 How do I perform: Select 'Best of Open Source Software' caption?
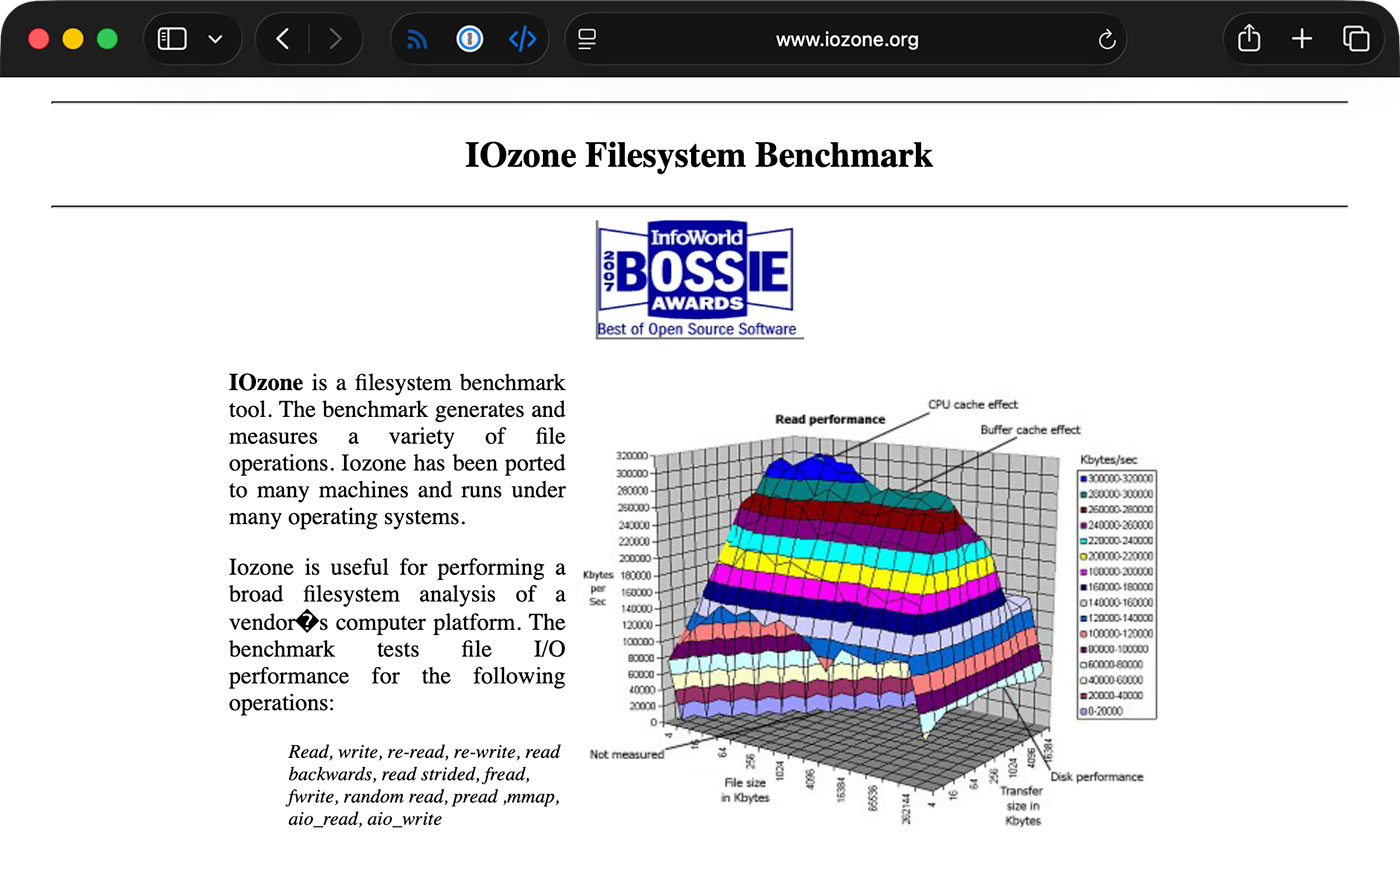point(697,329)
